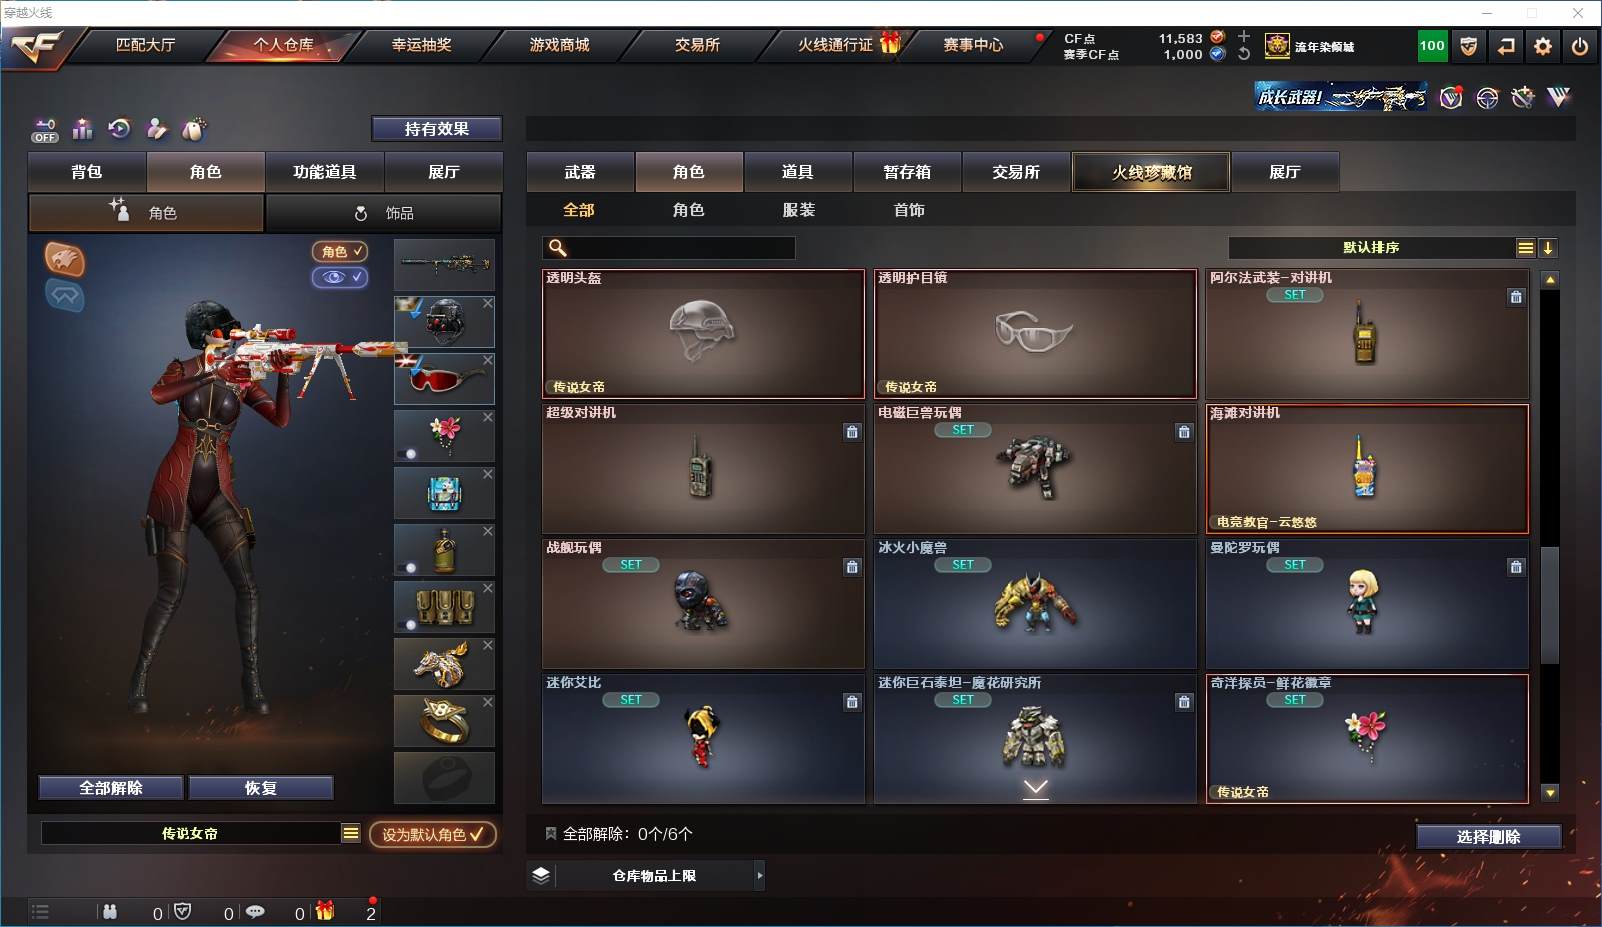
Task: Click the 全部解除 button
Action: tap(111, 788)
